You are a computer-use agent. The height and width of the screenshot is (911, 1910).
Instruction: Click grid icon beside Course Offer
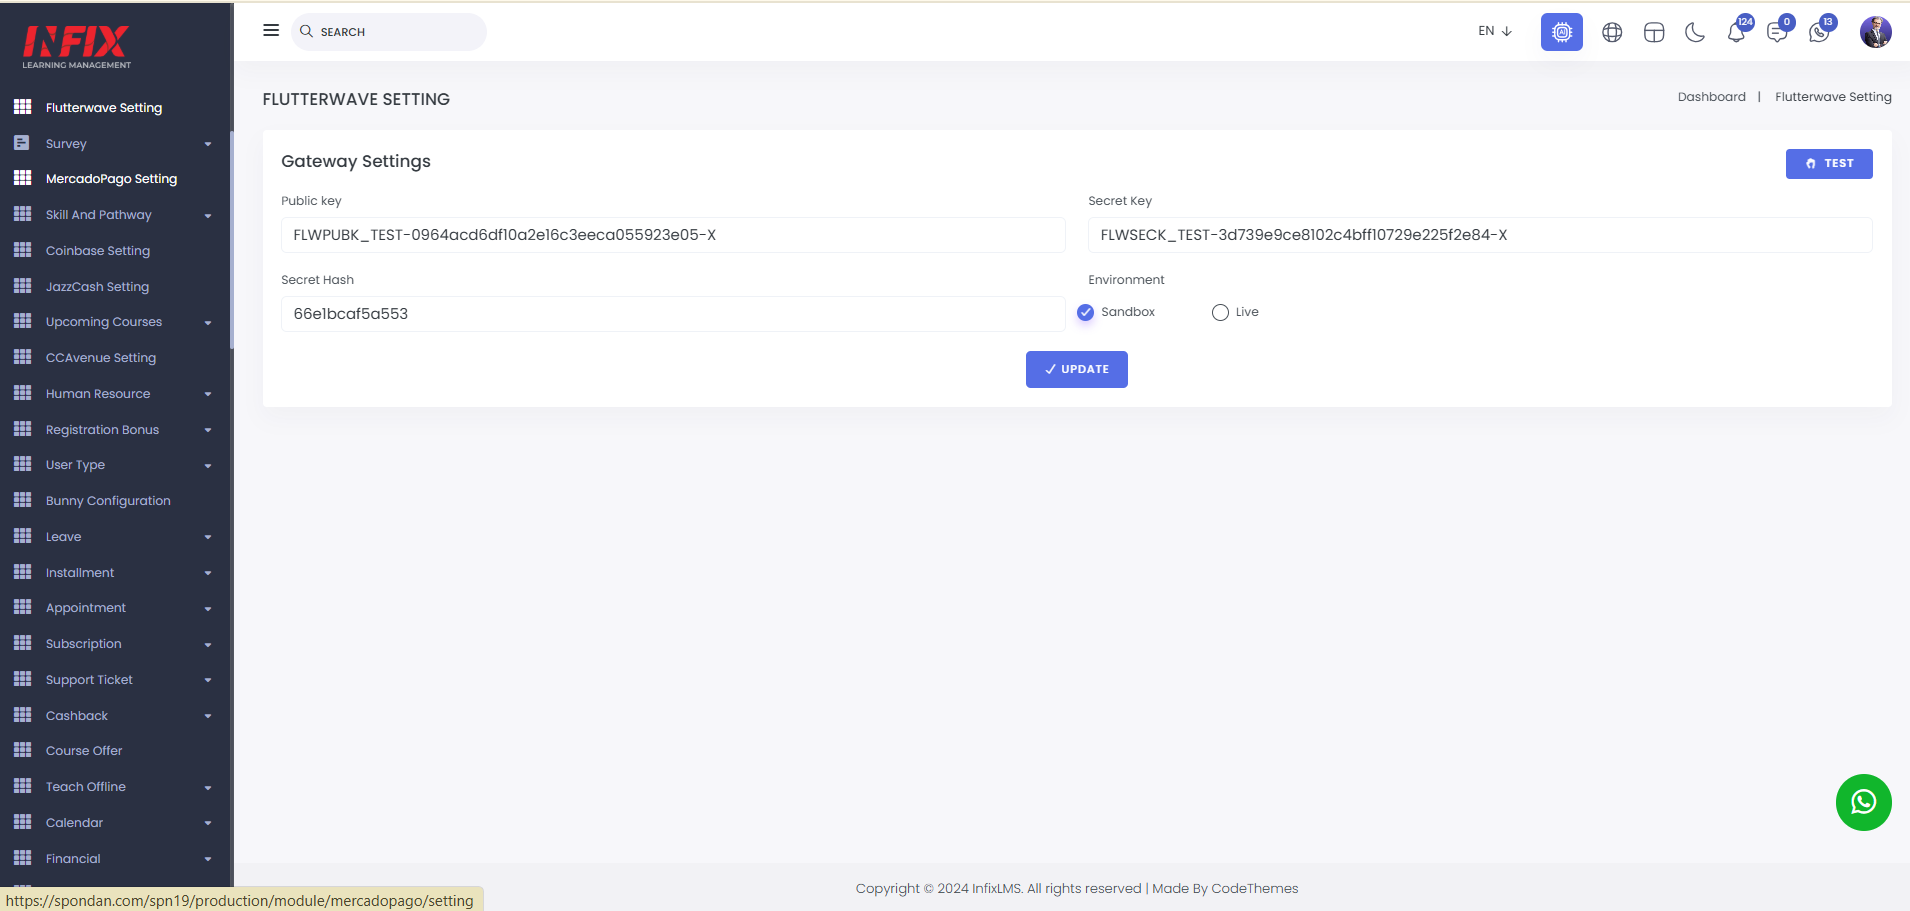22,750
